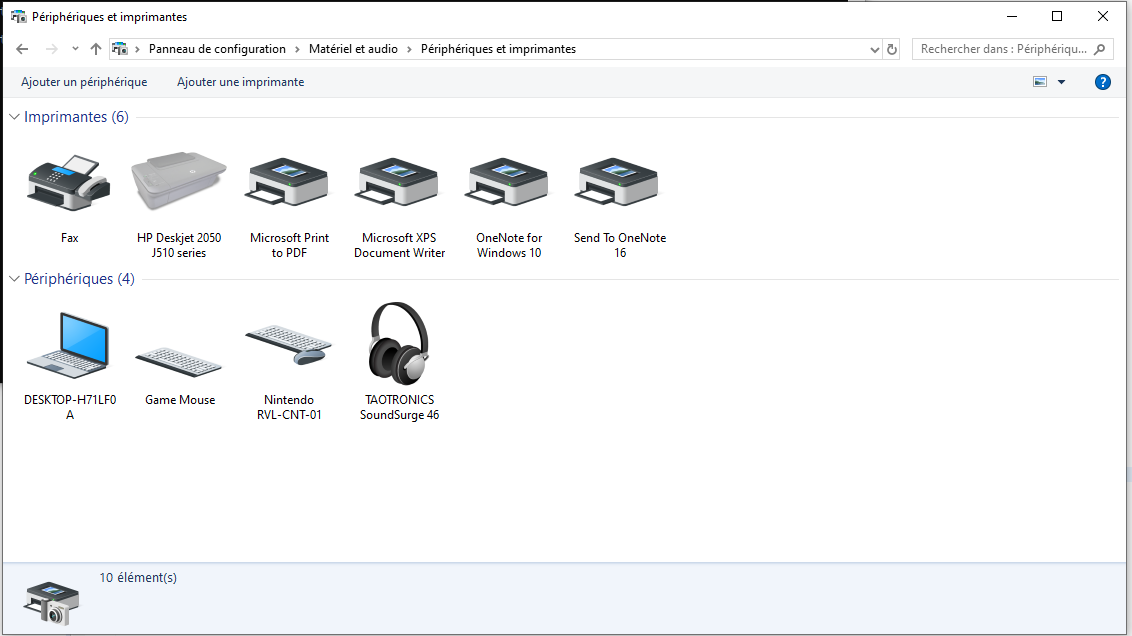1132x636 pixels.
Task: Select the HP Deskjet 2050 J510 printer
Action: click(179, 183)
